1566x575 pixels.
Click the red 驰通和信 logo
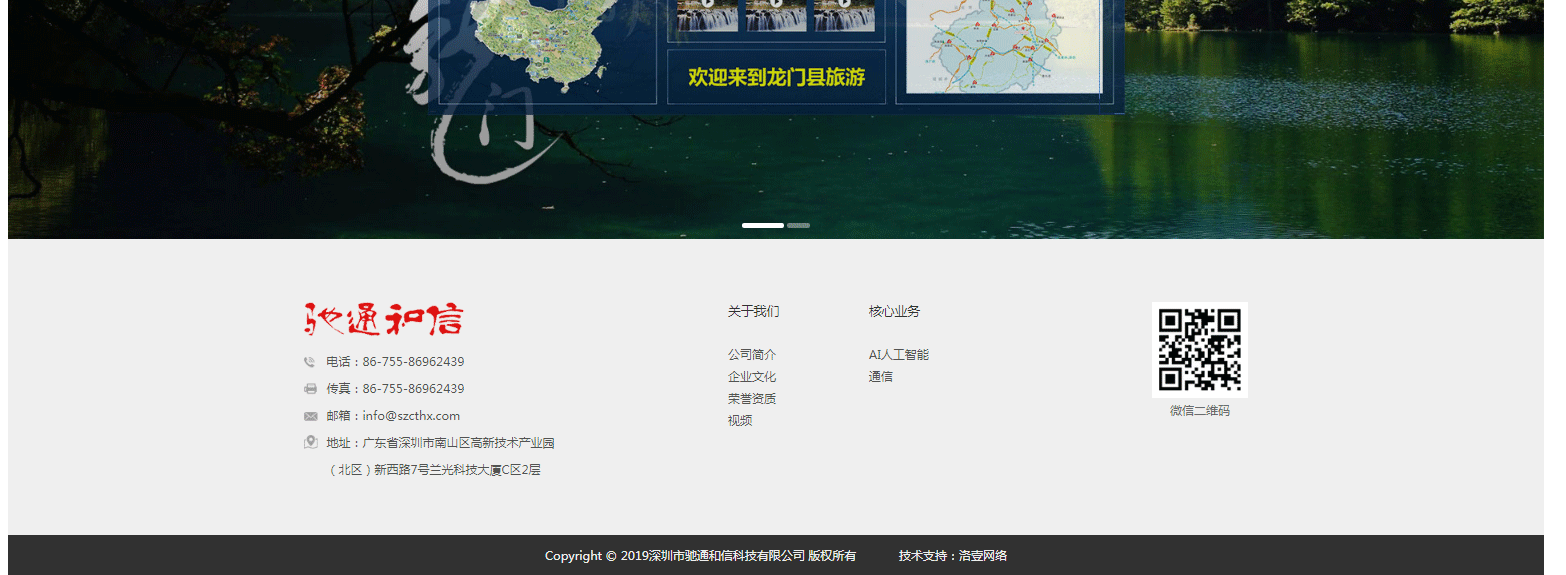(x=384, y=319)
